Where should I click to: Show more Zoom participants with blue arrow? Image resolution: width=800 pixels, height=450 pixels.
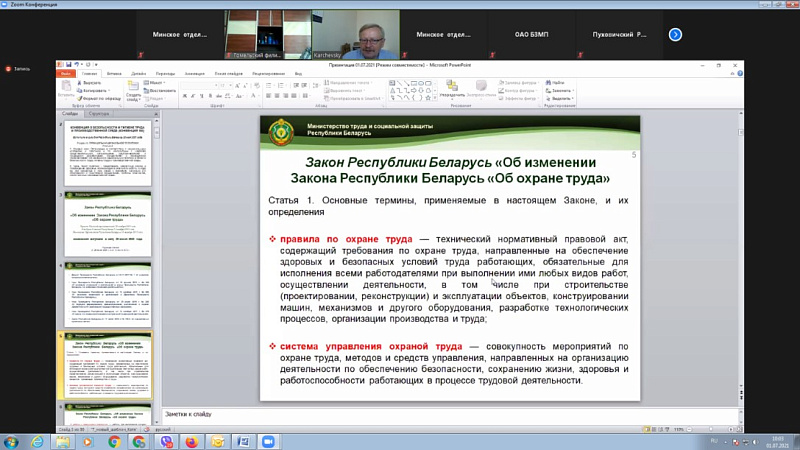(x=675, y=35)
